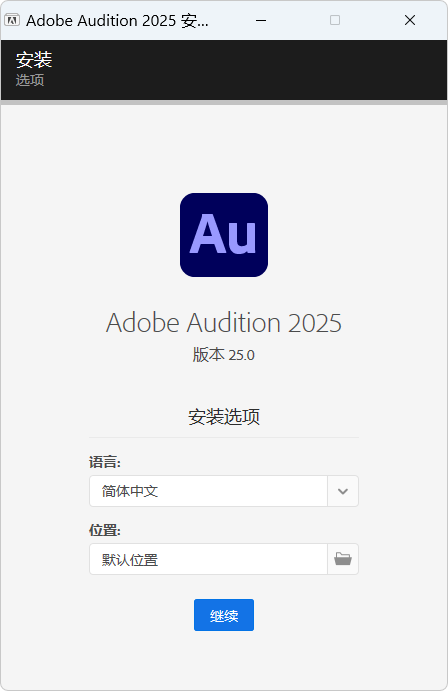Expand the language dropdown chevron
The width and height of the screenshot is (448, 691).
[x=343, y=491]
